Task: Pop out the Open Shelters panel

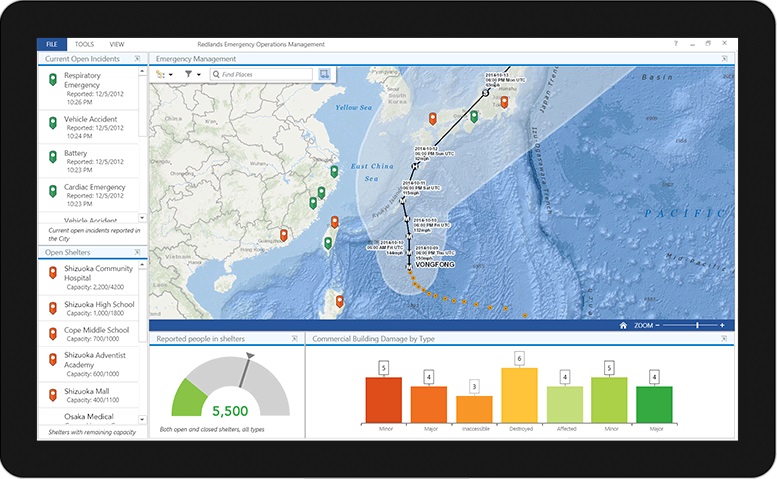Action: (137, 252)
